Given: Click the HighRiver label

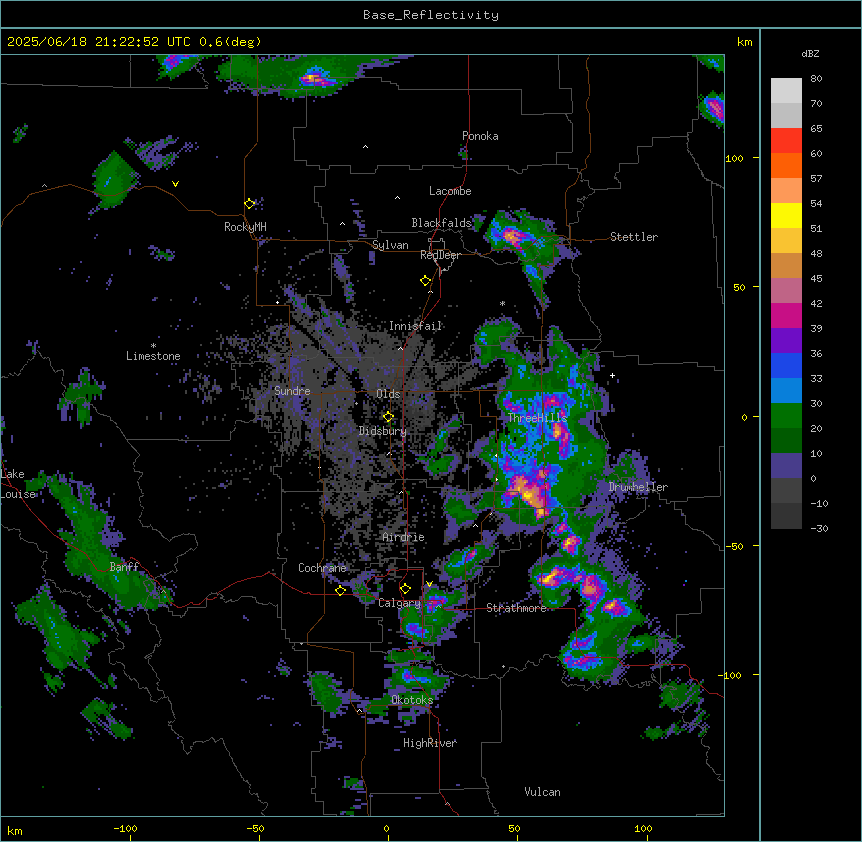Looking at the screenshot, I should 430,743.
